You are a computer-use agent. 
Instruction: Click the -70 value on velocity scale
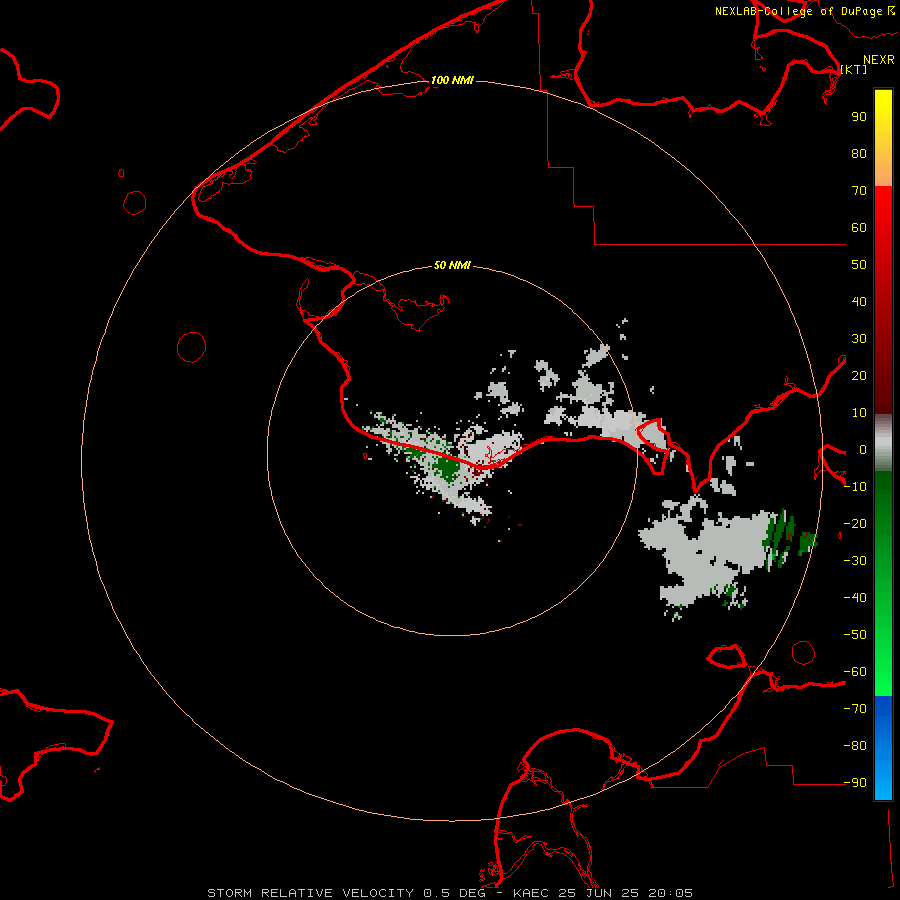(x=855, y=709)
